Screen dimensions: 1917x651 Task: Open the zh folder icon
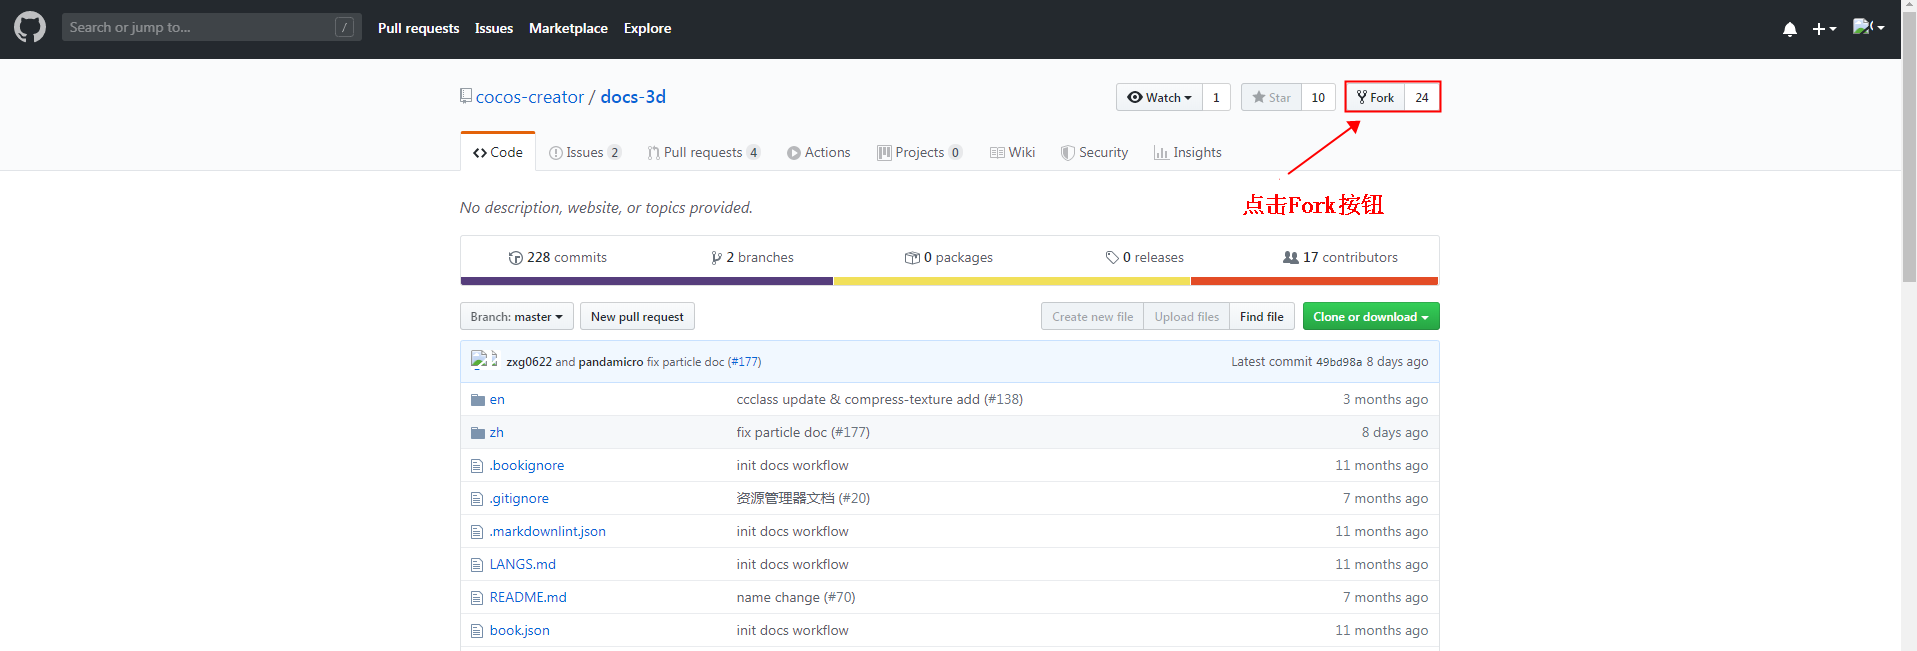tap(478, 433)
